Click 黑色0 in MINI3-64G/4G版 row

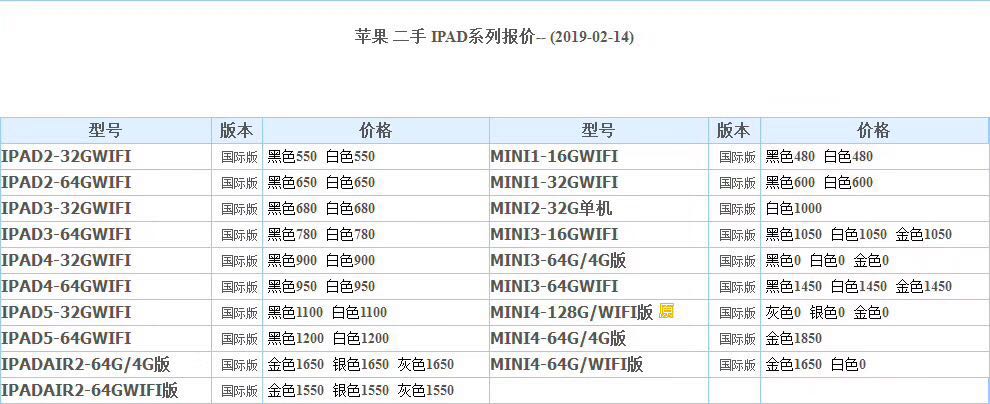pyautogui.click(x=783, y=261)
